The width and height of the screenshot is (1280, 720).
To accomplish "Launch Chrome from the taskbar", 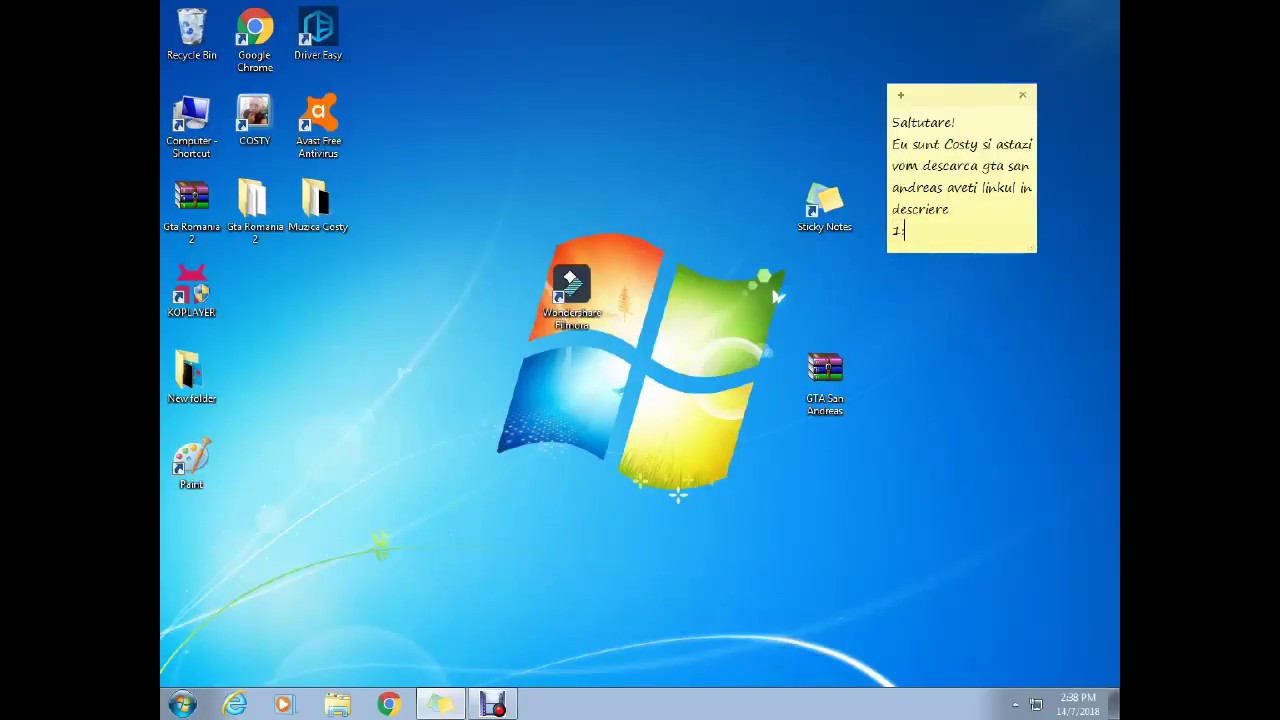I will click(389, 704).
